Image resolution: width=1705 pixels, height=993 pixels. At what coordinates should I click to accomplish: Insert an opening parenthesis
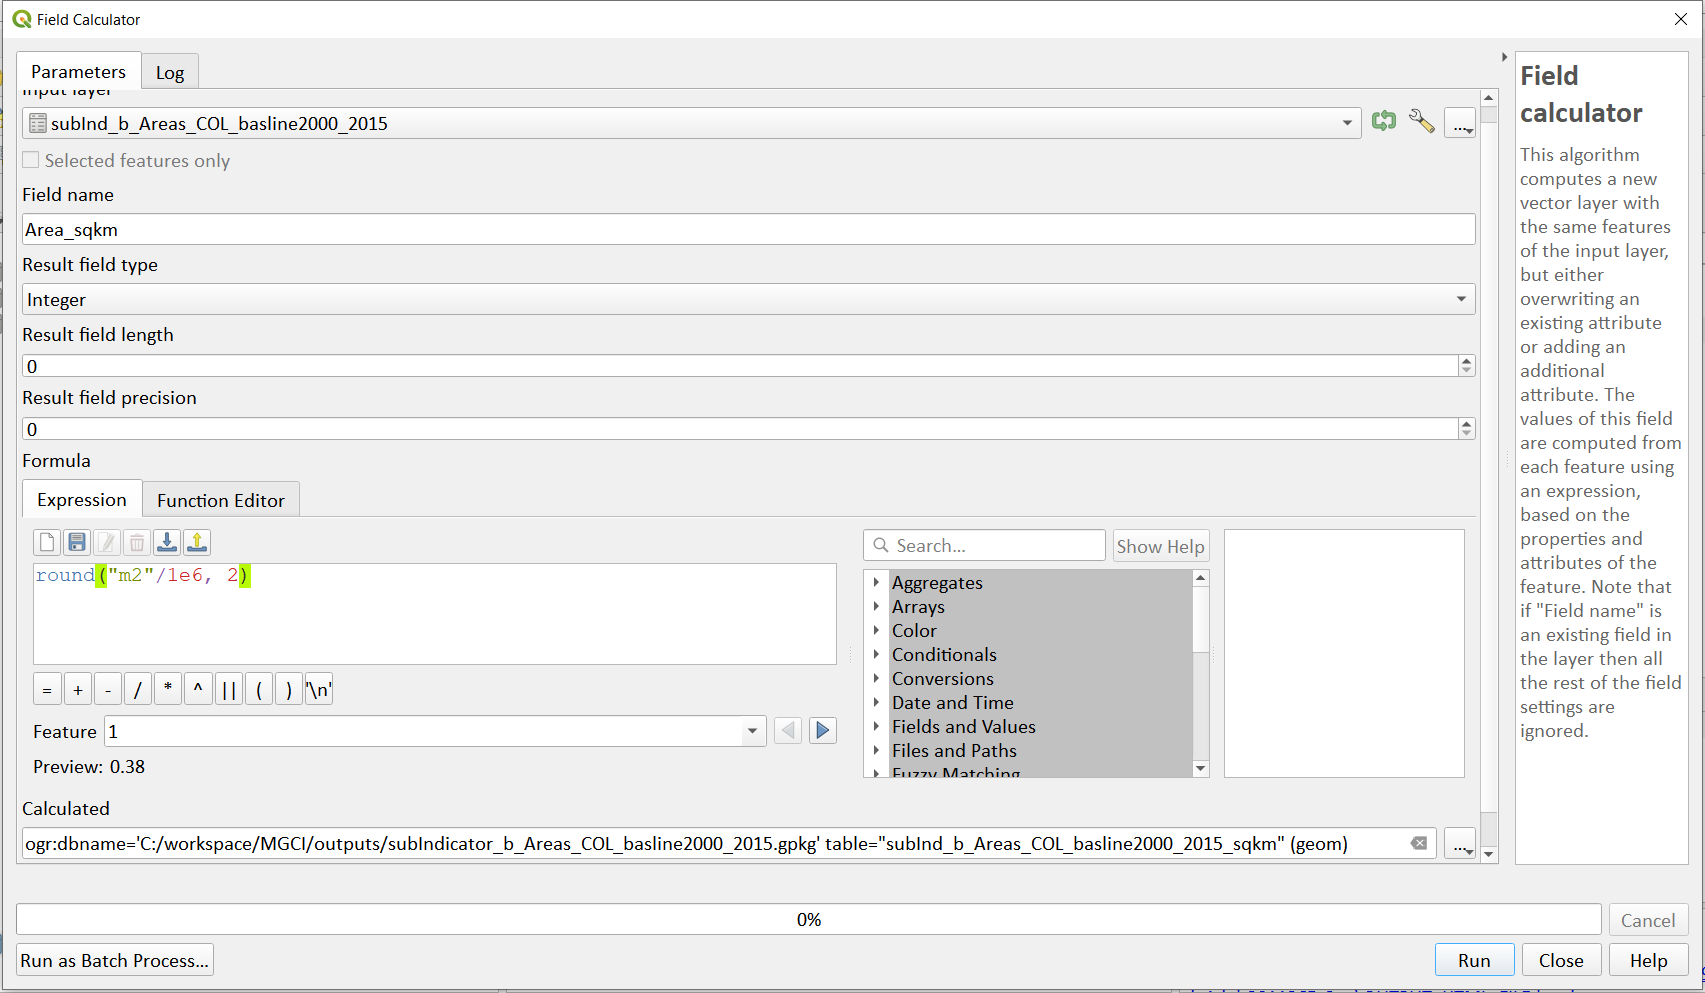[259, 690]
